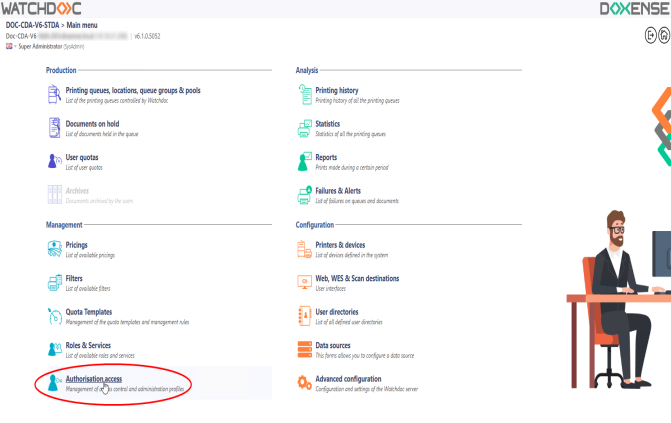Open Printing queues, locations, queue groups & pools
The image size is (671, 423).
tap(132, 90)
